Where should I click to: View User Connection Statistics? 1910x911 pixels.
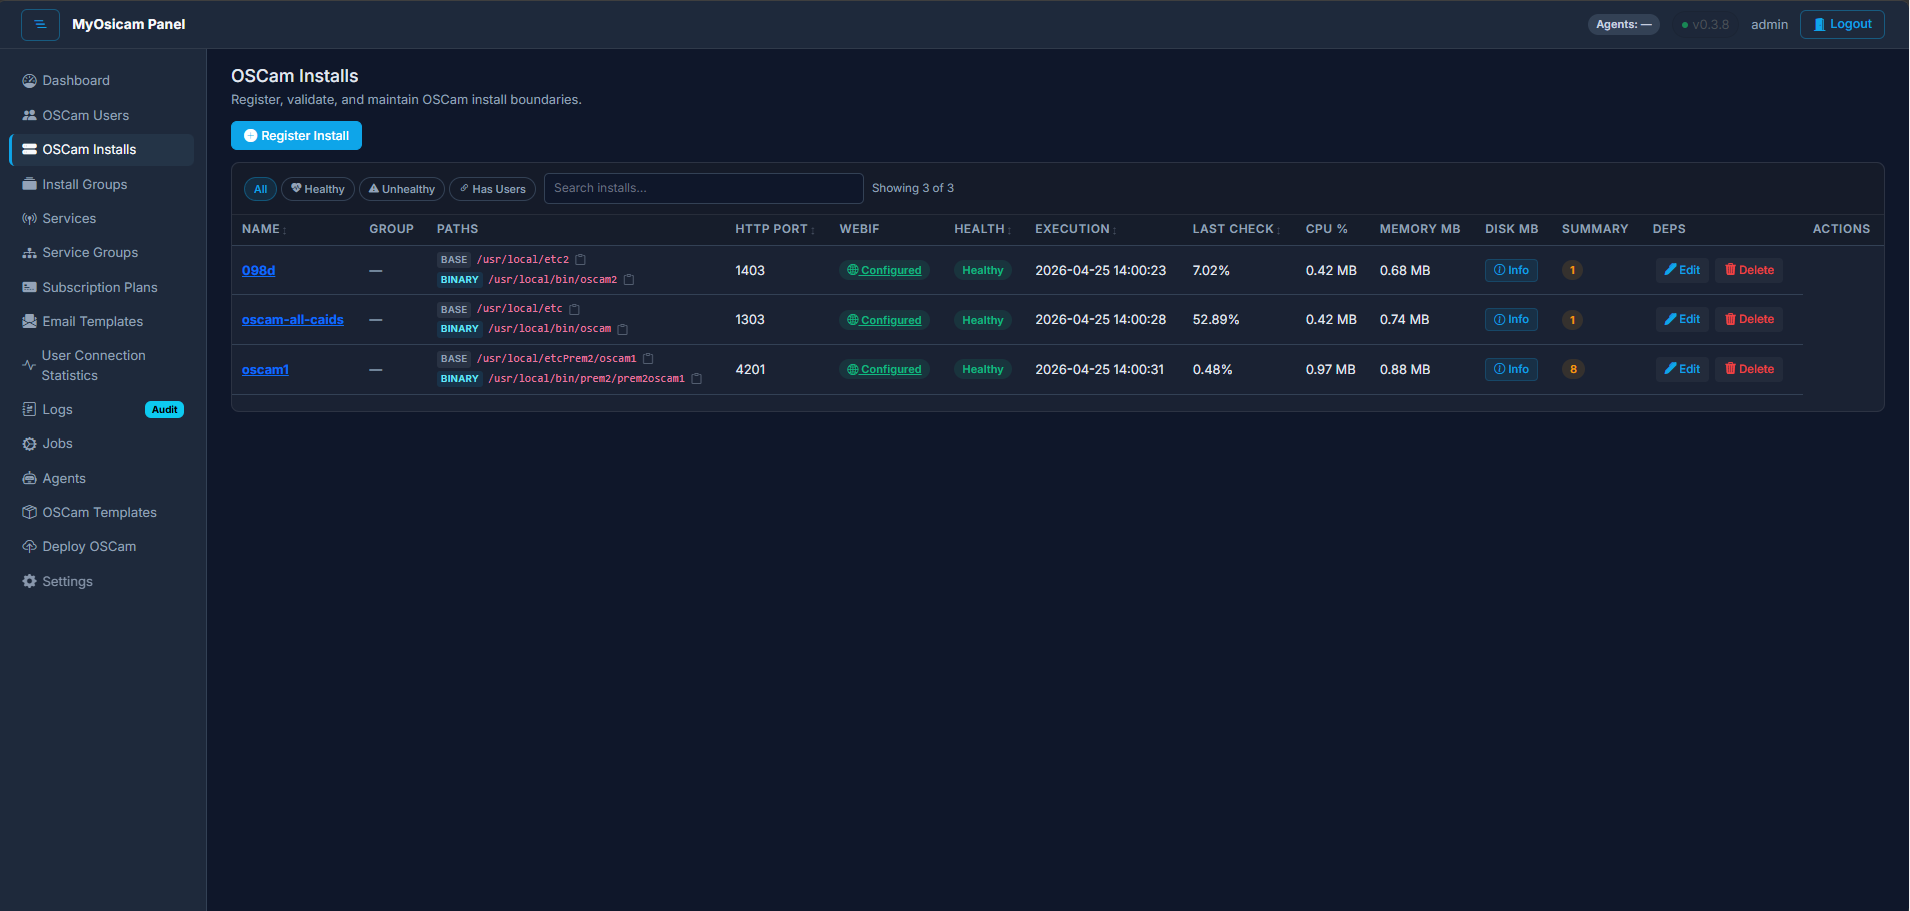101,365
